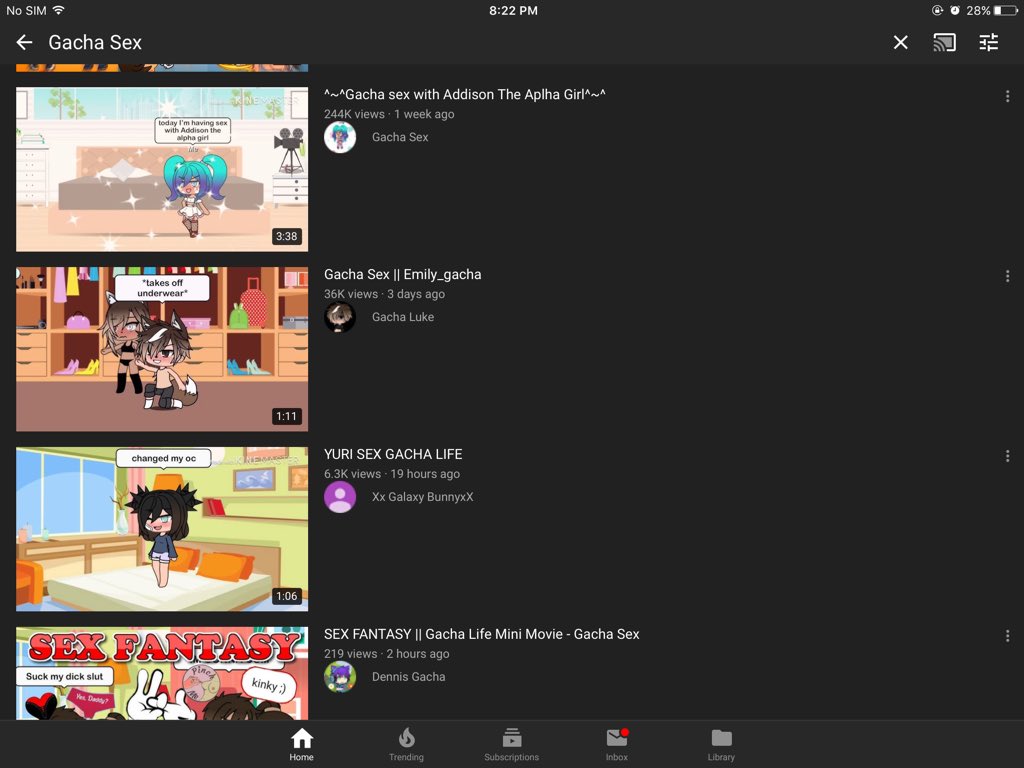Tap the 1:11 duration badge
The image size is (1024, 768).
tap(287, 416)
